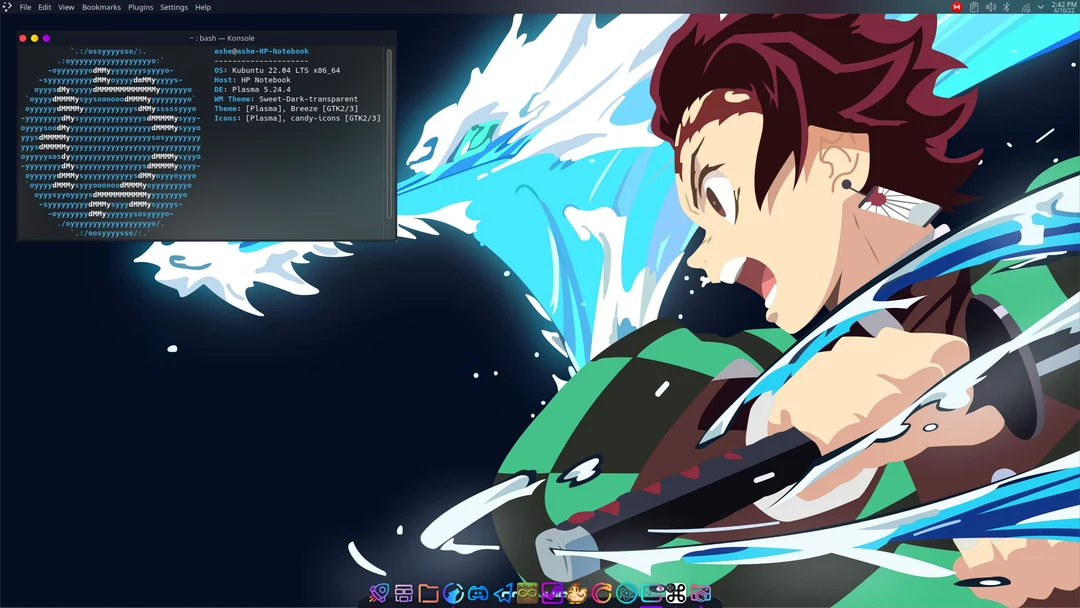Expand hidden system tray icons with the chevron
Screen dimensions: 1080x608
(1040, 6)
